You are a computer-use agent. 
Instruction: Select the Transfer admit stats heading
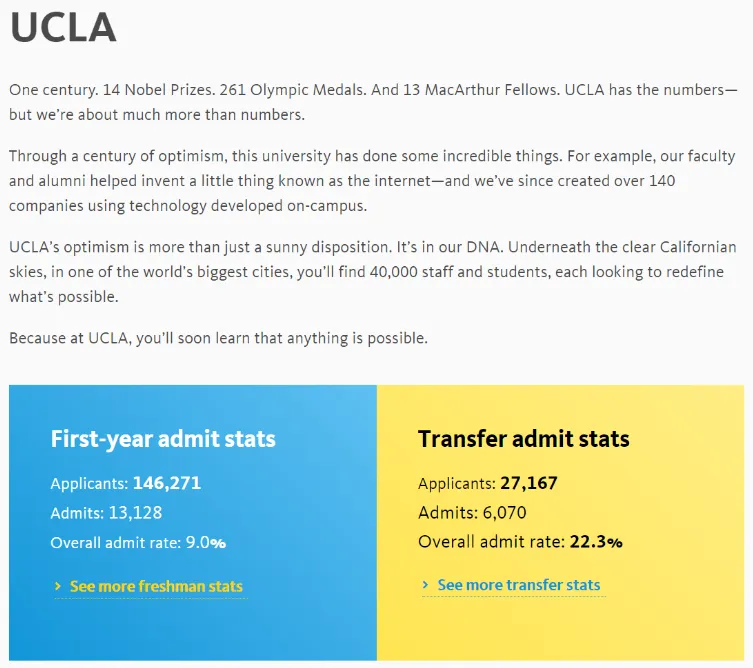(x=523, y=439)
